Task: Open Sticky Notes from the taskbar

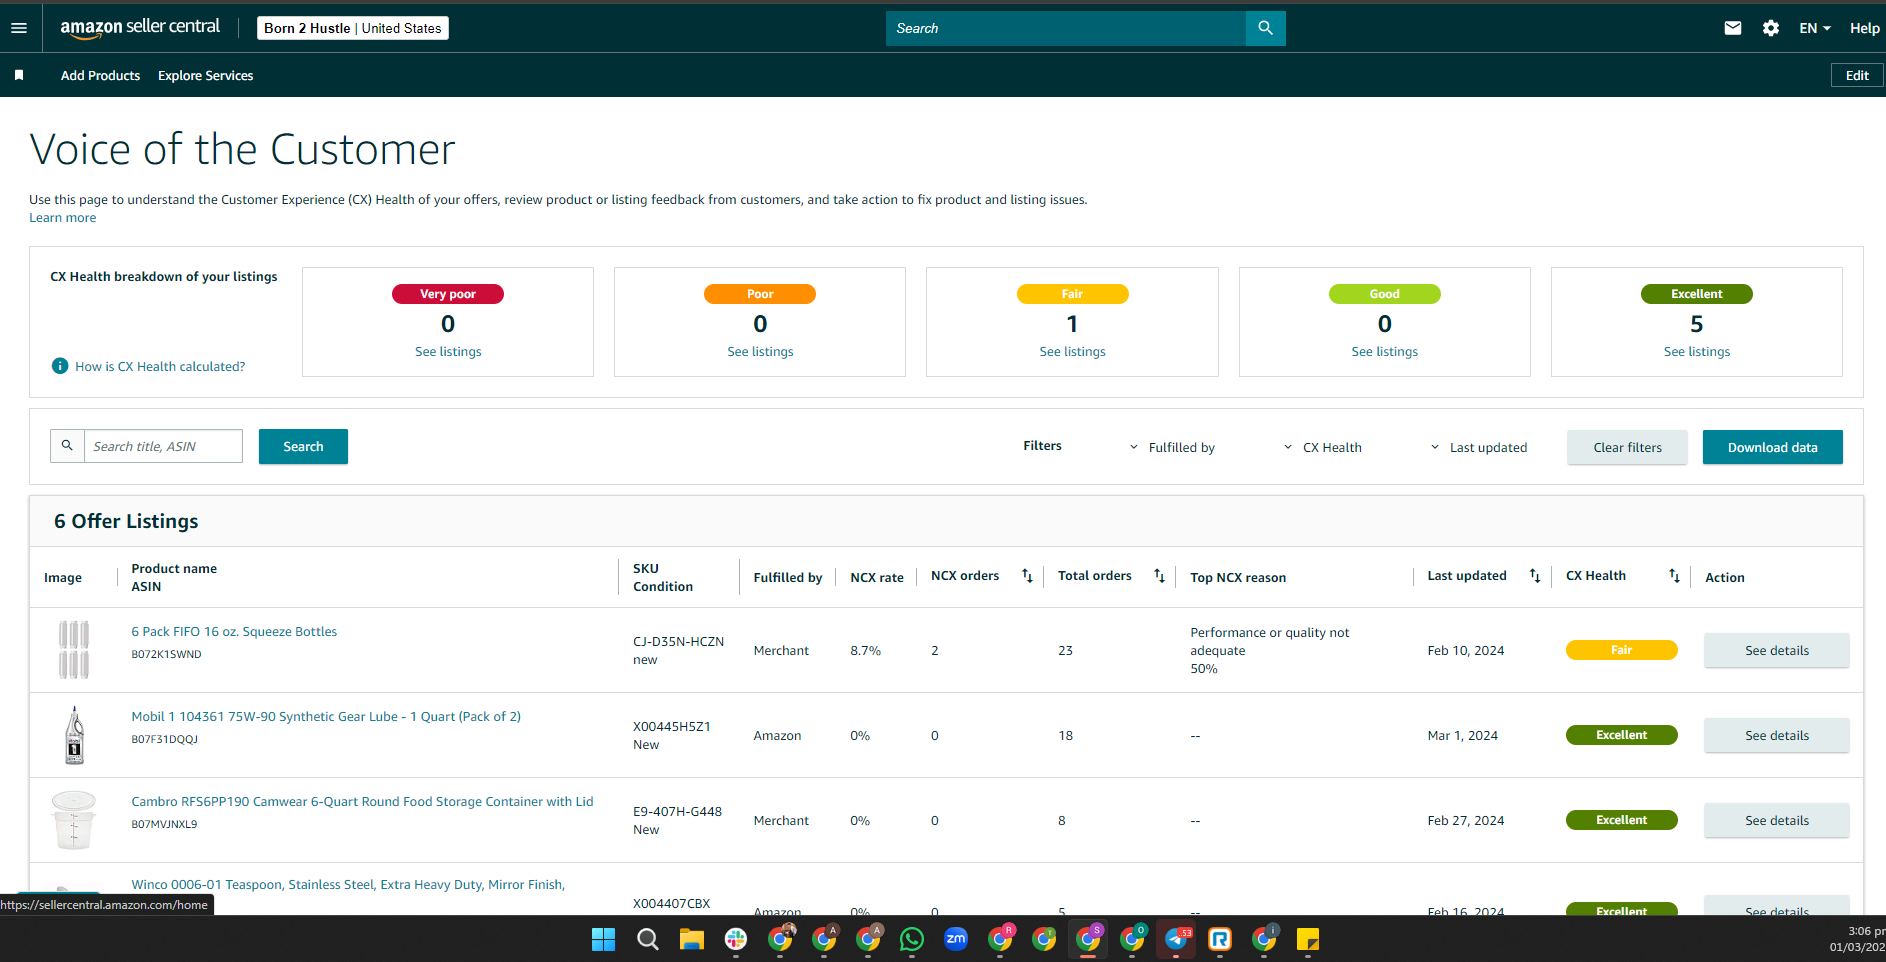Action: click(1308, 939)
